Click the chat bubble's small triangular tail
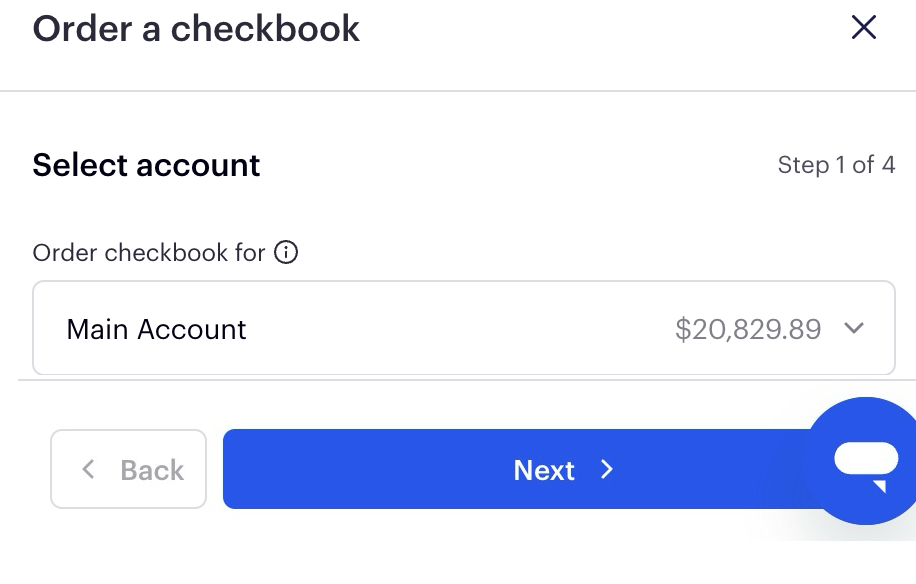 [x=880, y=486]
